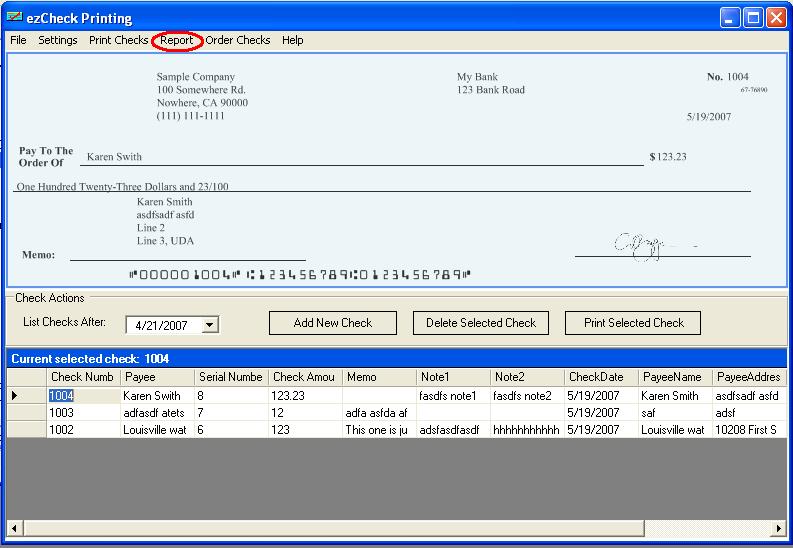Image resolution: width=793 pixels, height=548 pixels.
Task: Click the Payee column header
Action: [x=157, y=377]
